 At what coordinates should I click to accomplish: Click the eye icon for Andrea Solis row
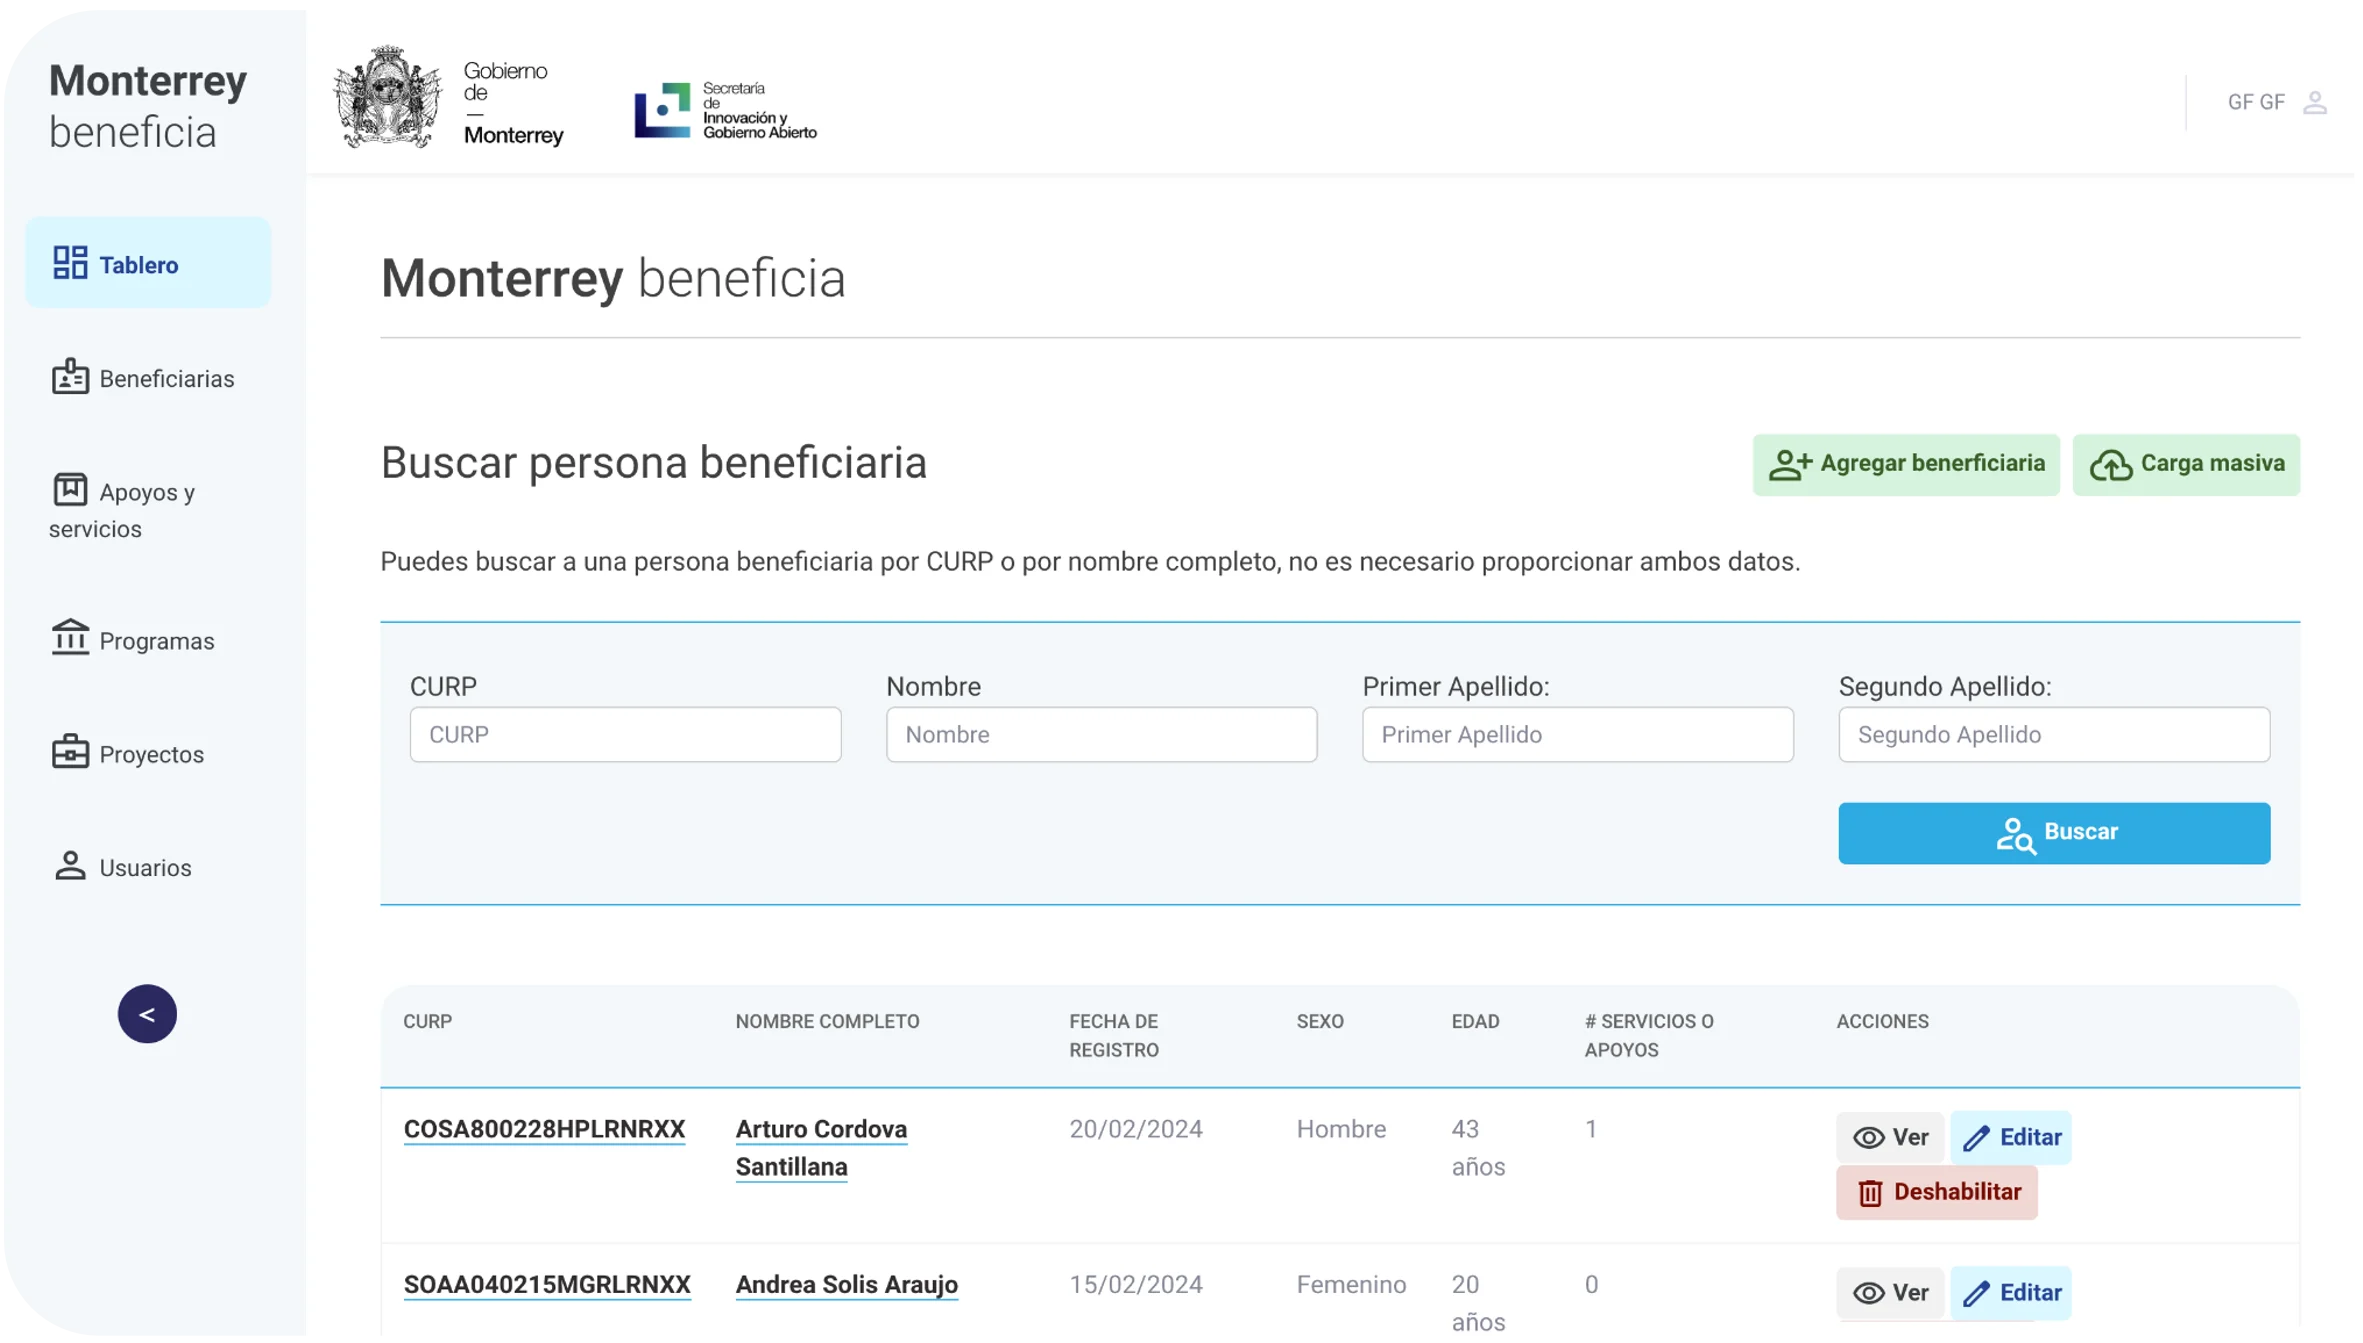(1869, 1294)
